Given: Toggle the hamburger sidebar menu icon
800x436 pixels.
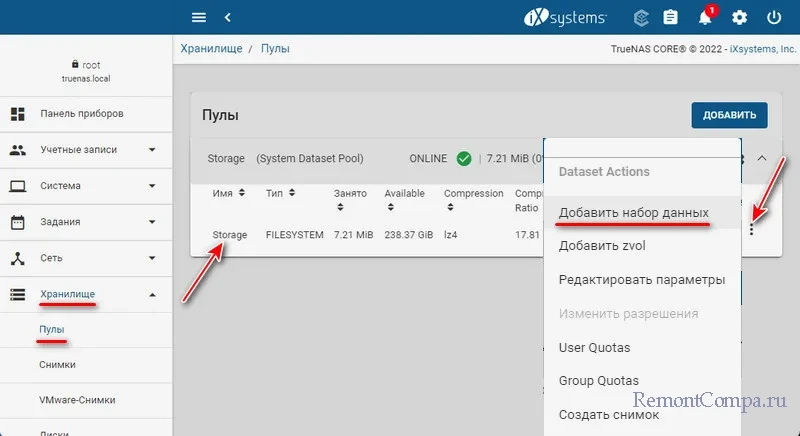Looking at the screenshot, I should (x=199, y=17).
